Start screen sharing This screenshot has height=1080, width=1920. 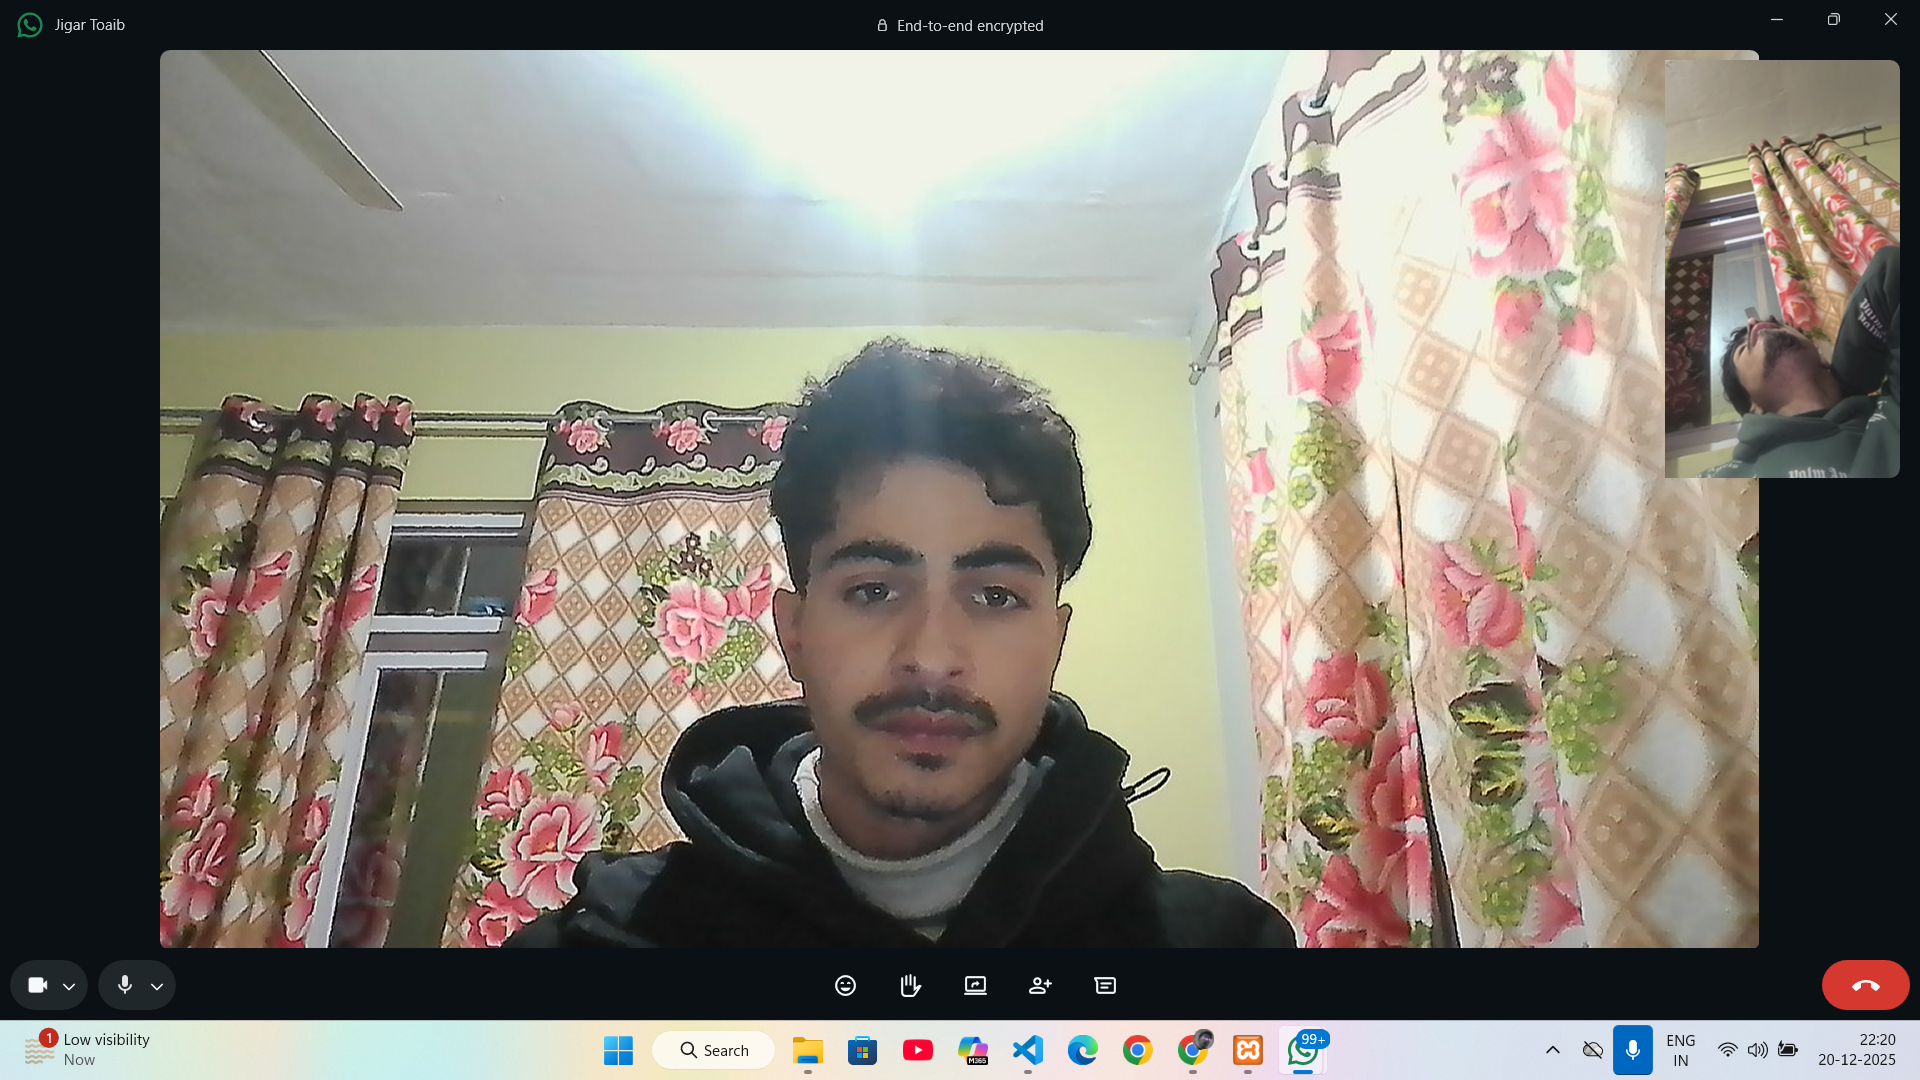pyautogui.click(x=975, y=986)
